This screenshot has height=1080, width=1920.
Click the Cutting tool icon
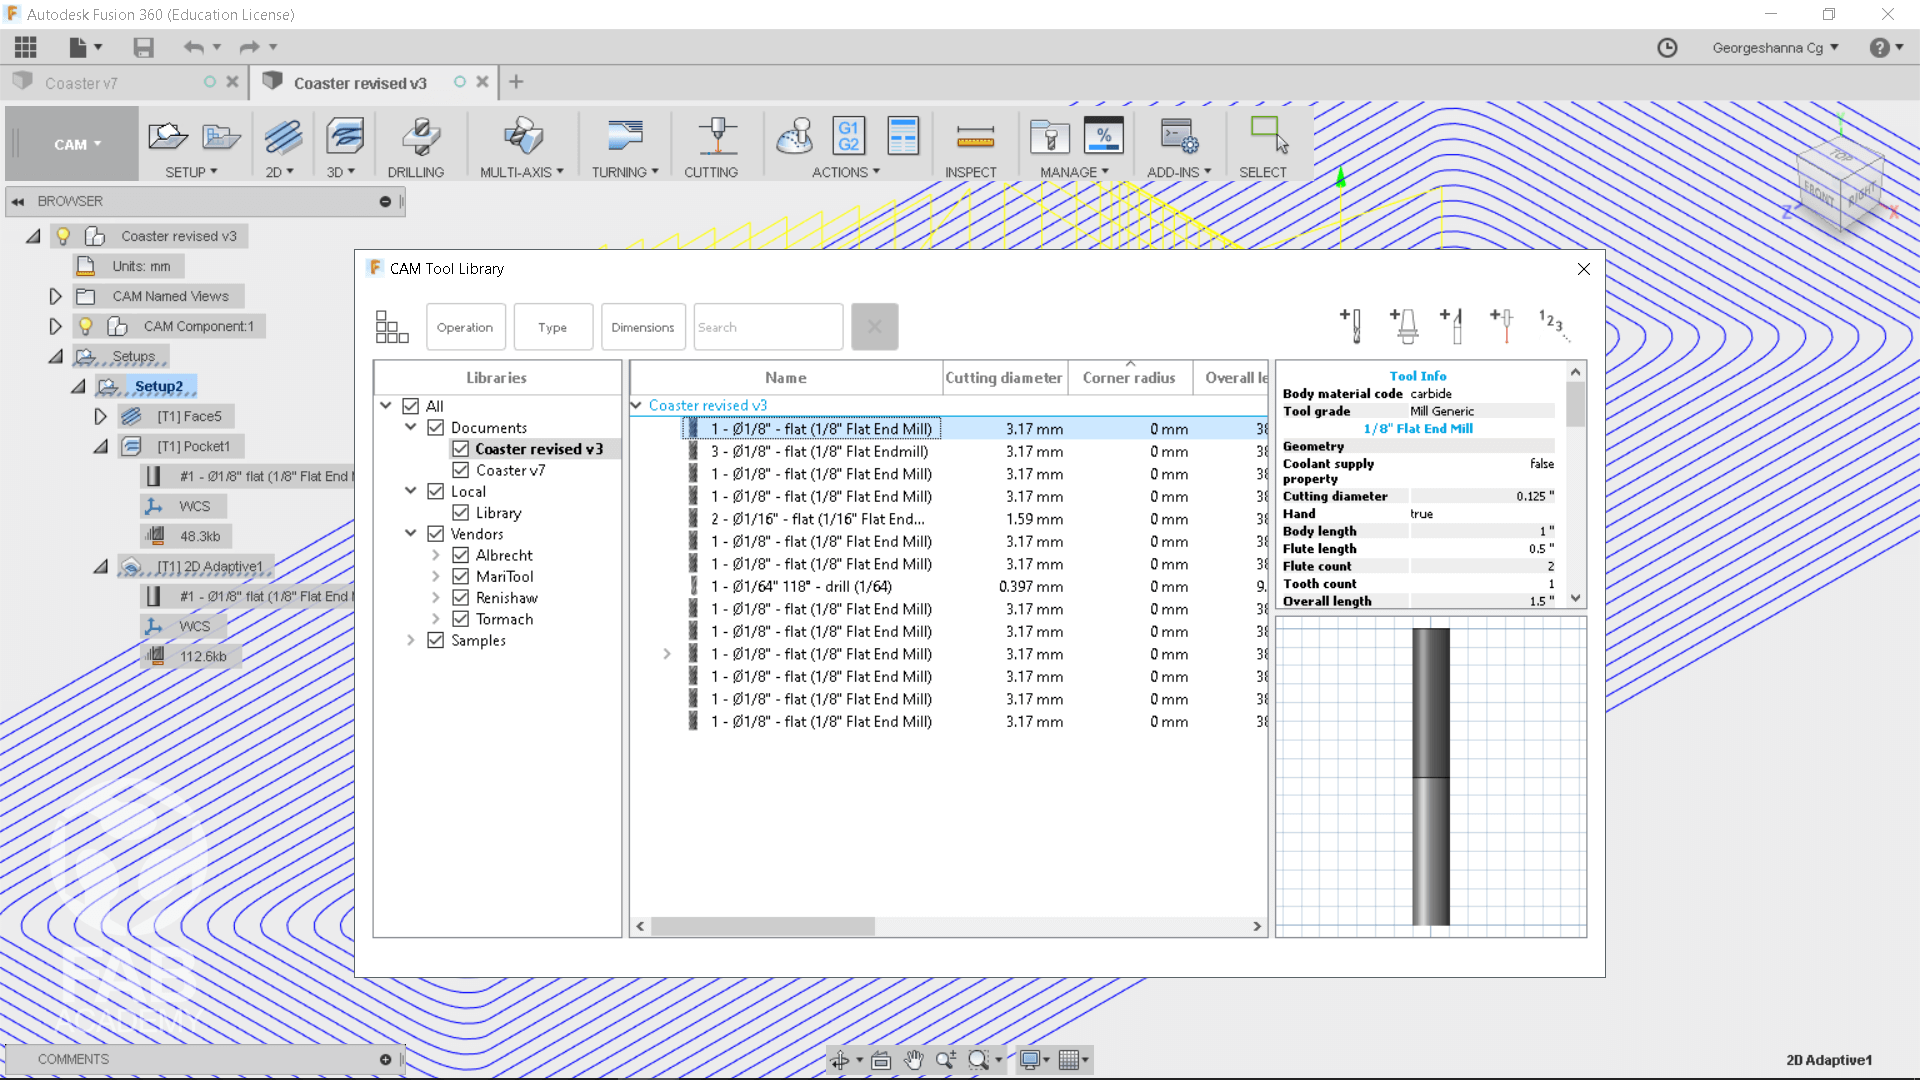pos(716,137)
